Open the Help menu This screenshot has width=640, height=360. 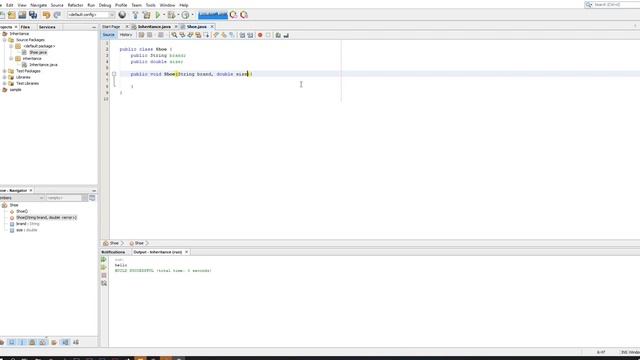(184, 5)
